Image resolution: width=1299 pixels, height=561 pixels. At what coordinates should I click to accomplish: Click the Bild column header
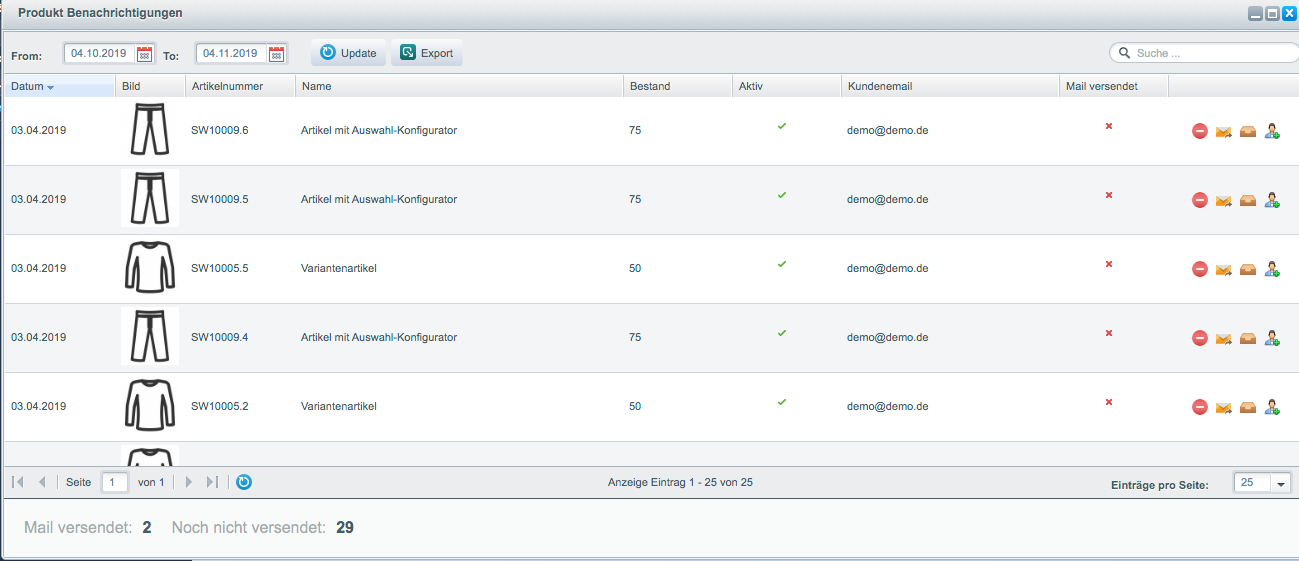151,86
